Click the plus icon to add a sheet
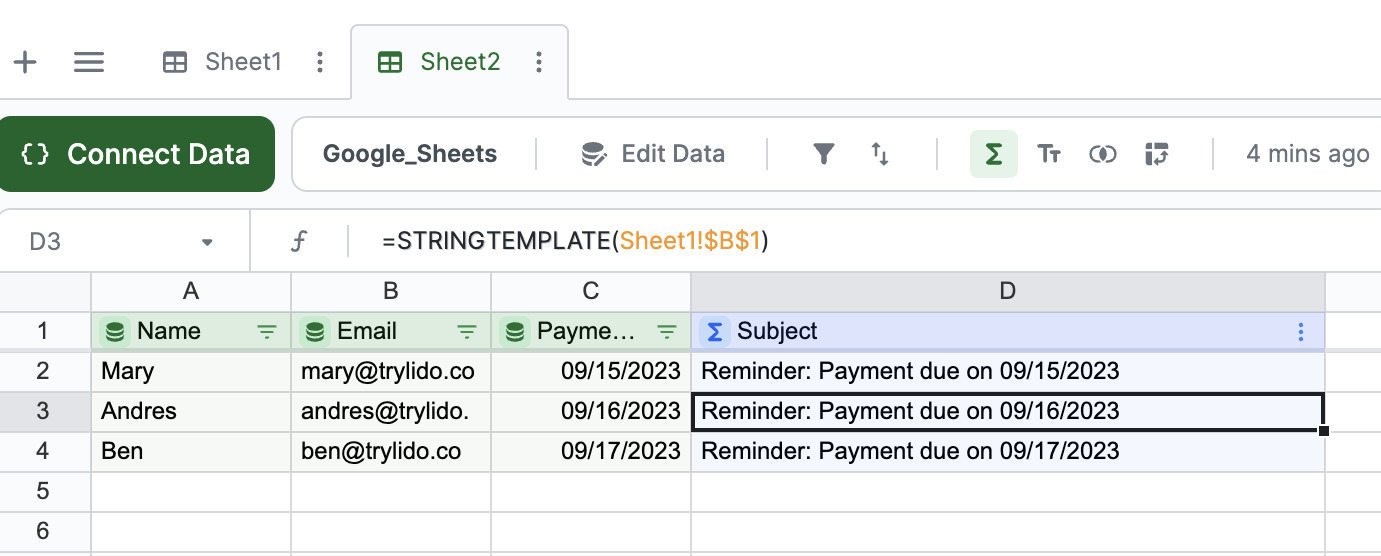The width and height of the screenshot is (1381, 556). click(24, 62)
